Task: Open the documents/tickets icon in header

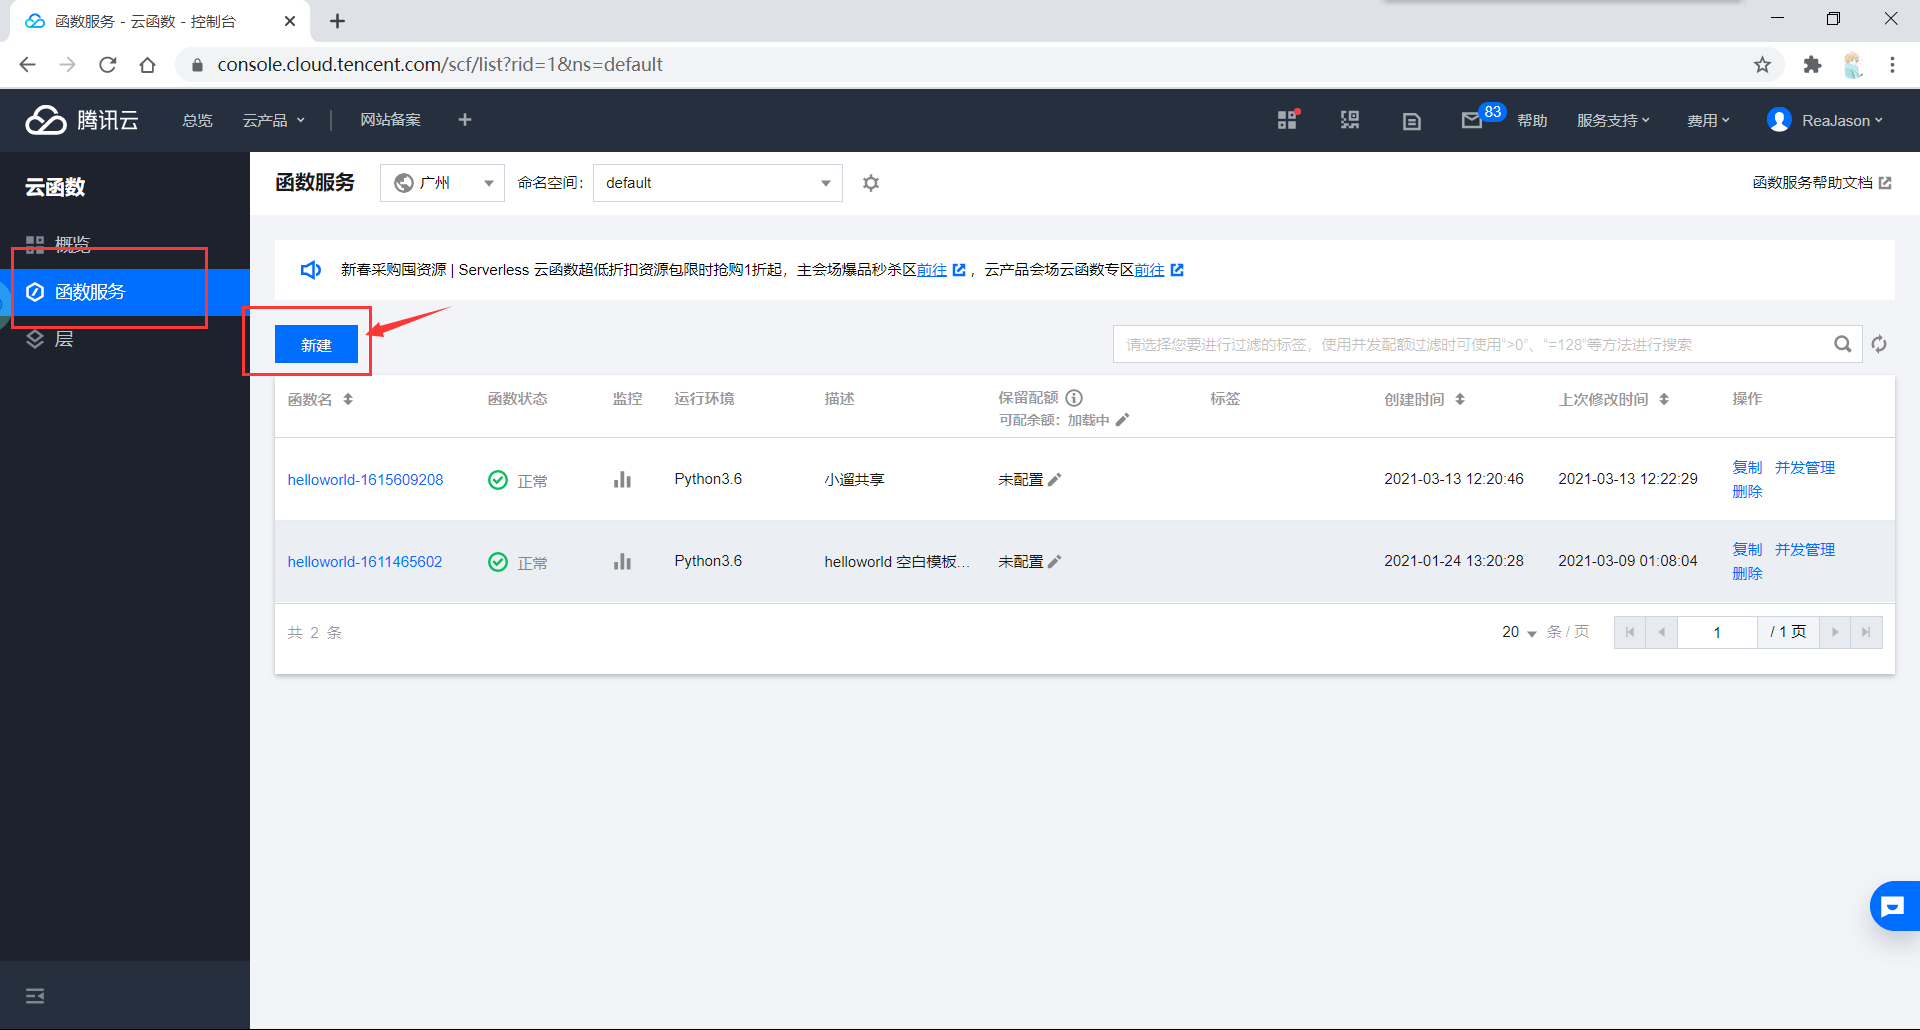Action: click(1412, 121)
